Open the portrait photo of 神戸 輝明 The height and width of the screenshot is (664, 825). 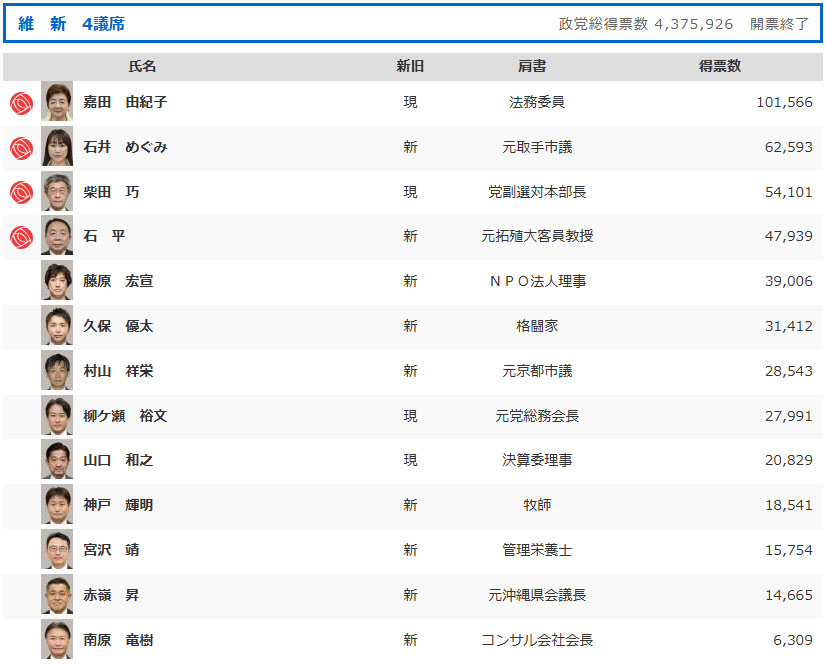(57, 505)
